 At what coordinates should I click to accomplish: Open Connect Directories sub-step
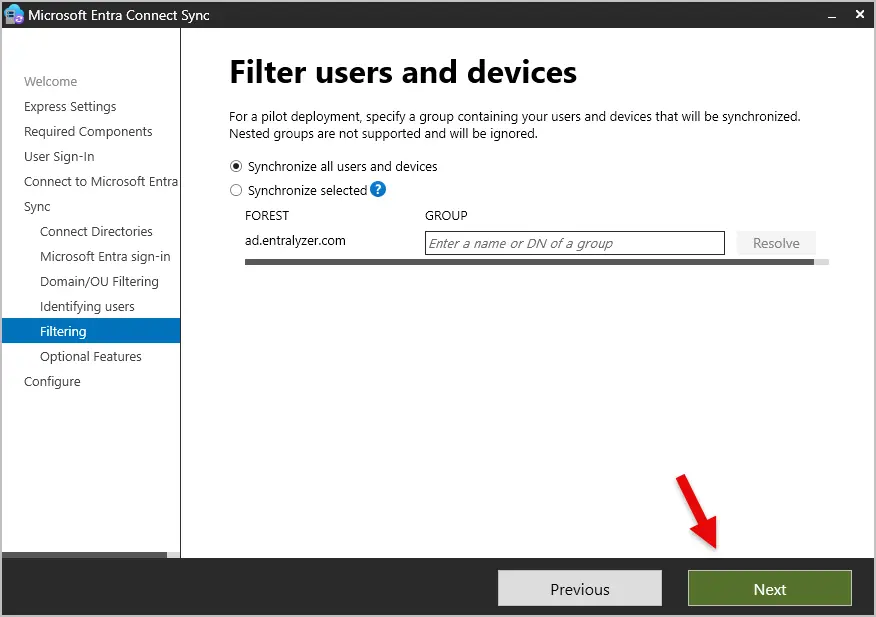pos(96,231)
